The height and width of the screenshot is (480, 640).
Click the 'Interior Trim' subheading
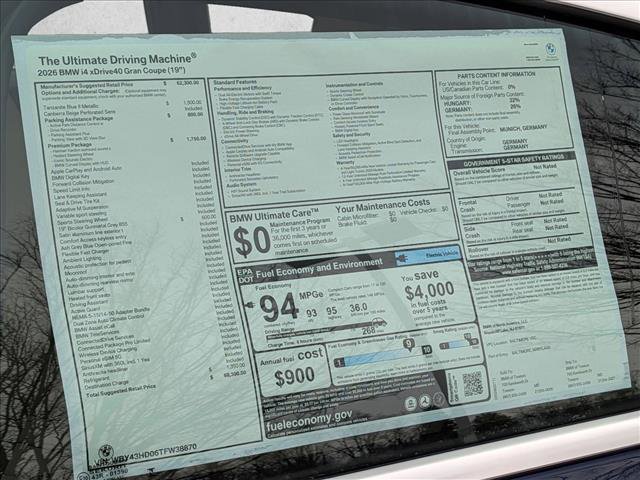[x=238, y=169]
